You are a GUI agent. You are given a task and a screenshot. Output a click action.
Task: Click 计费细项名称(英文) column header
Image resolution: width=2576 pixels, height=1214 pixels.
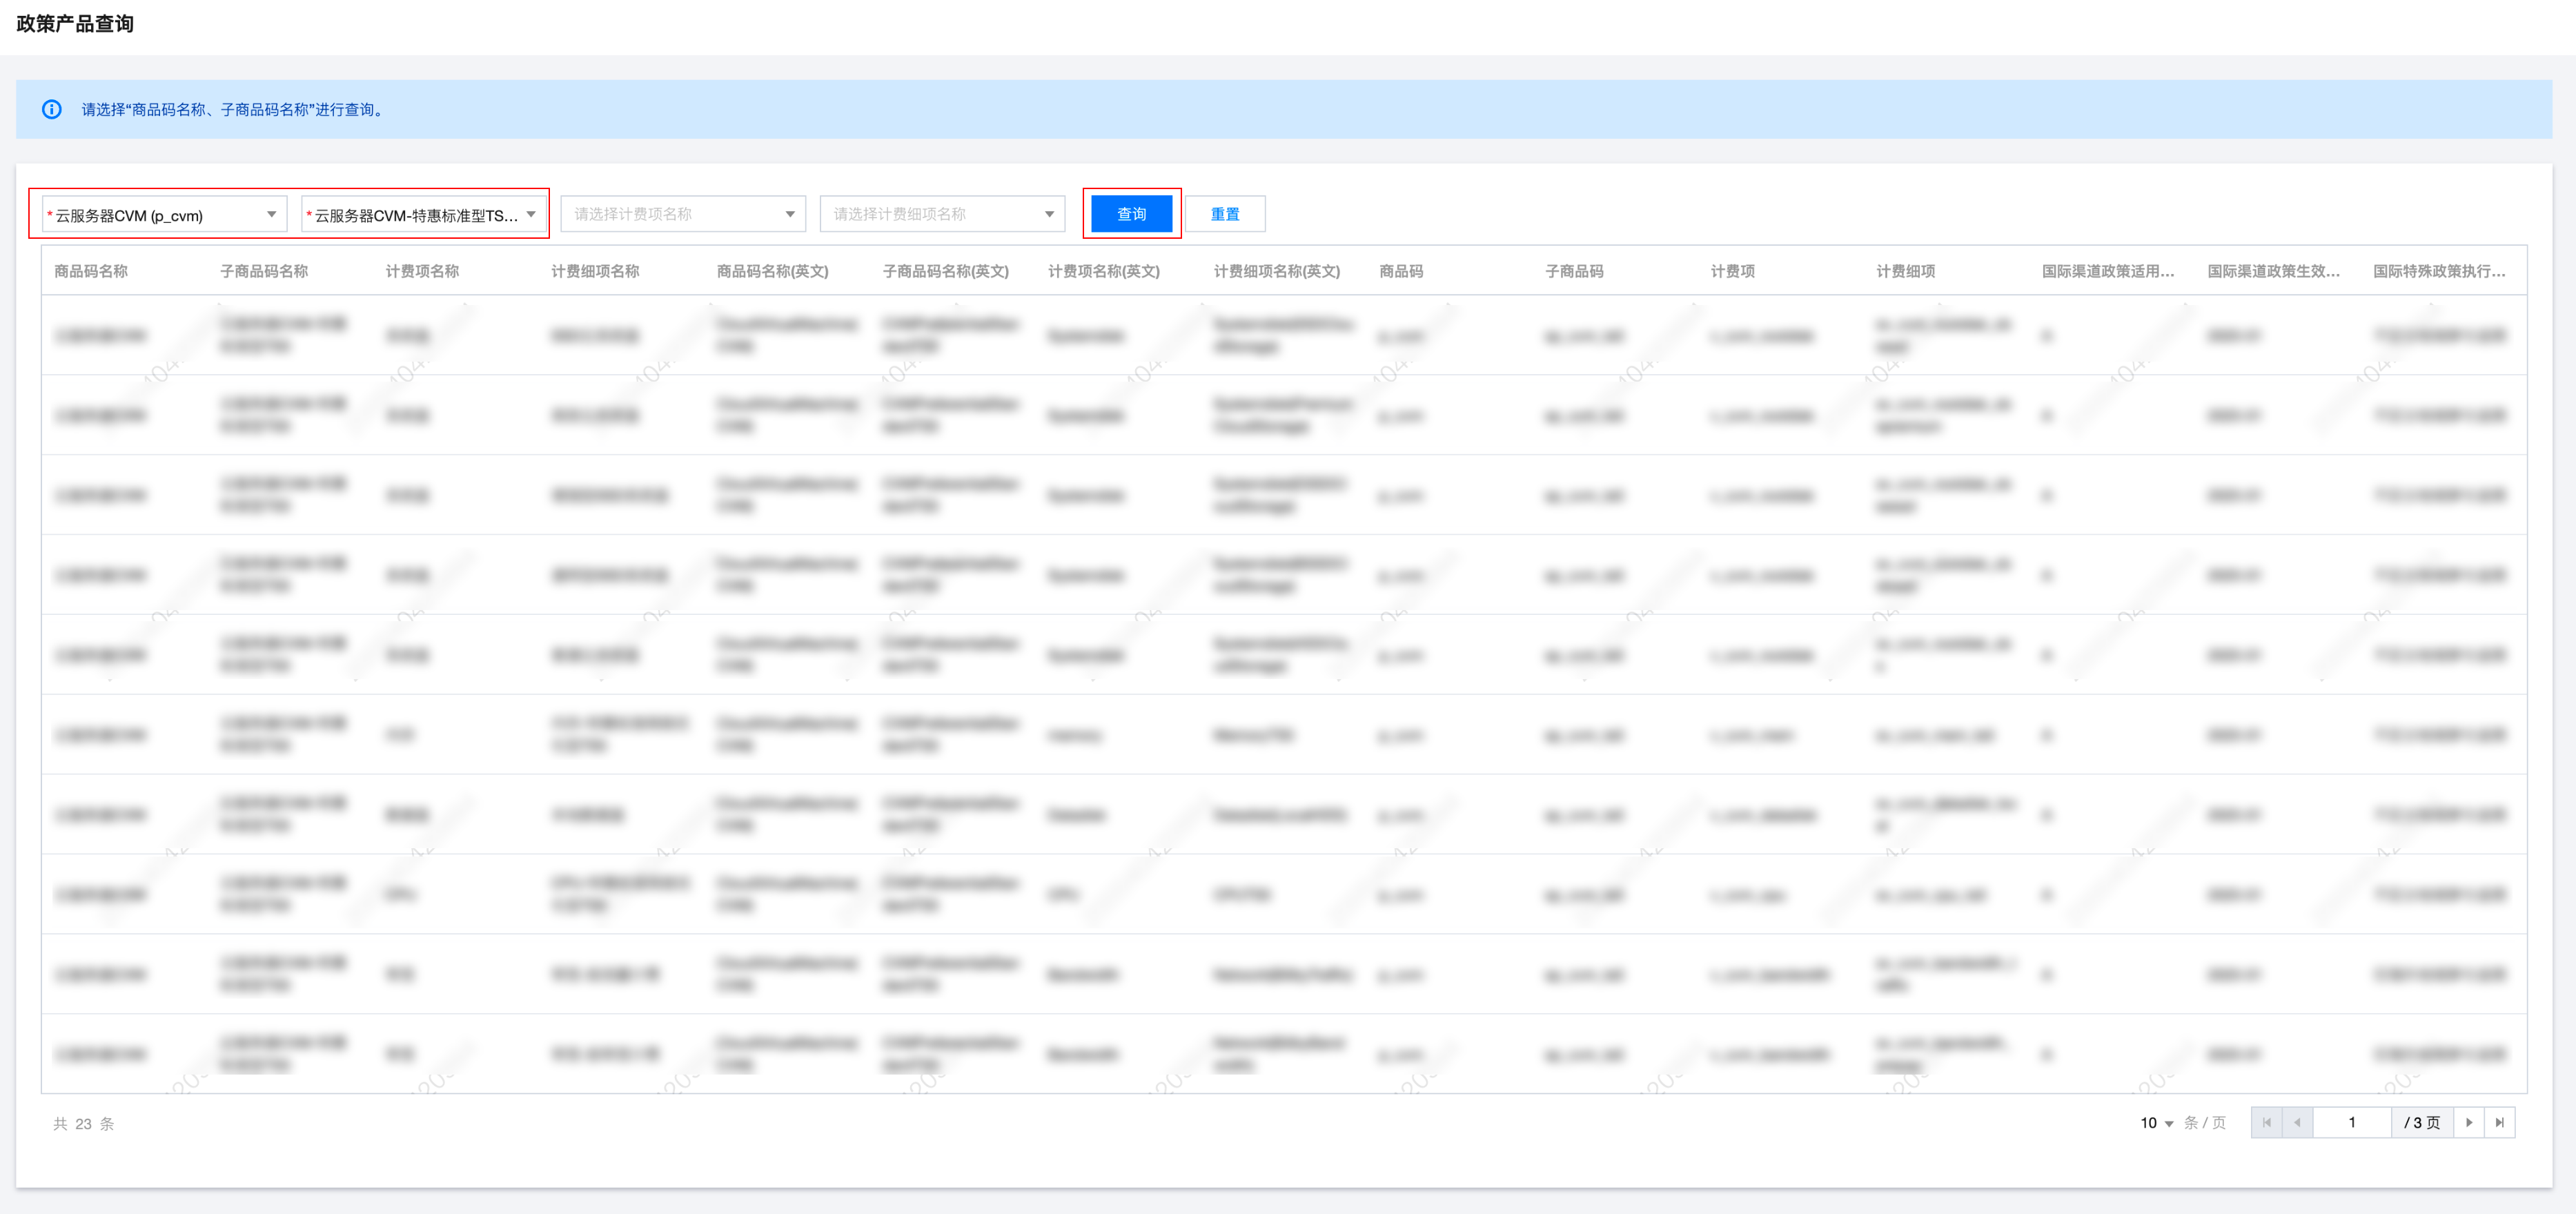(1276, 271)
